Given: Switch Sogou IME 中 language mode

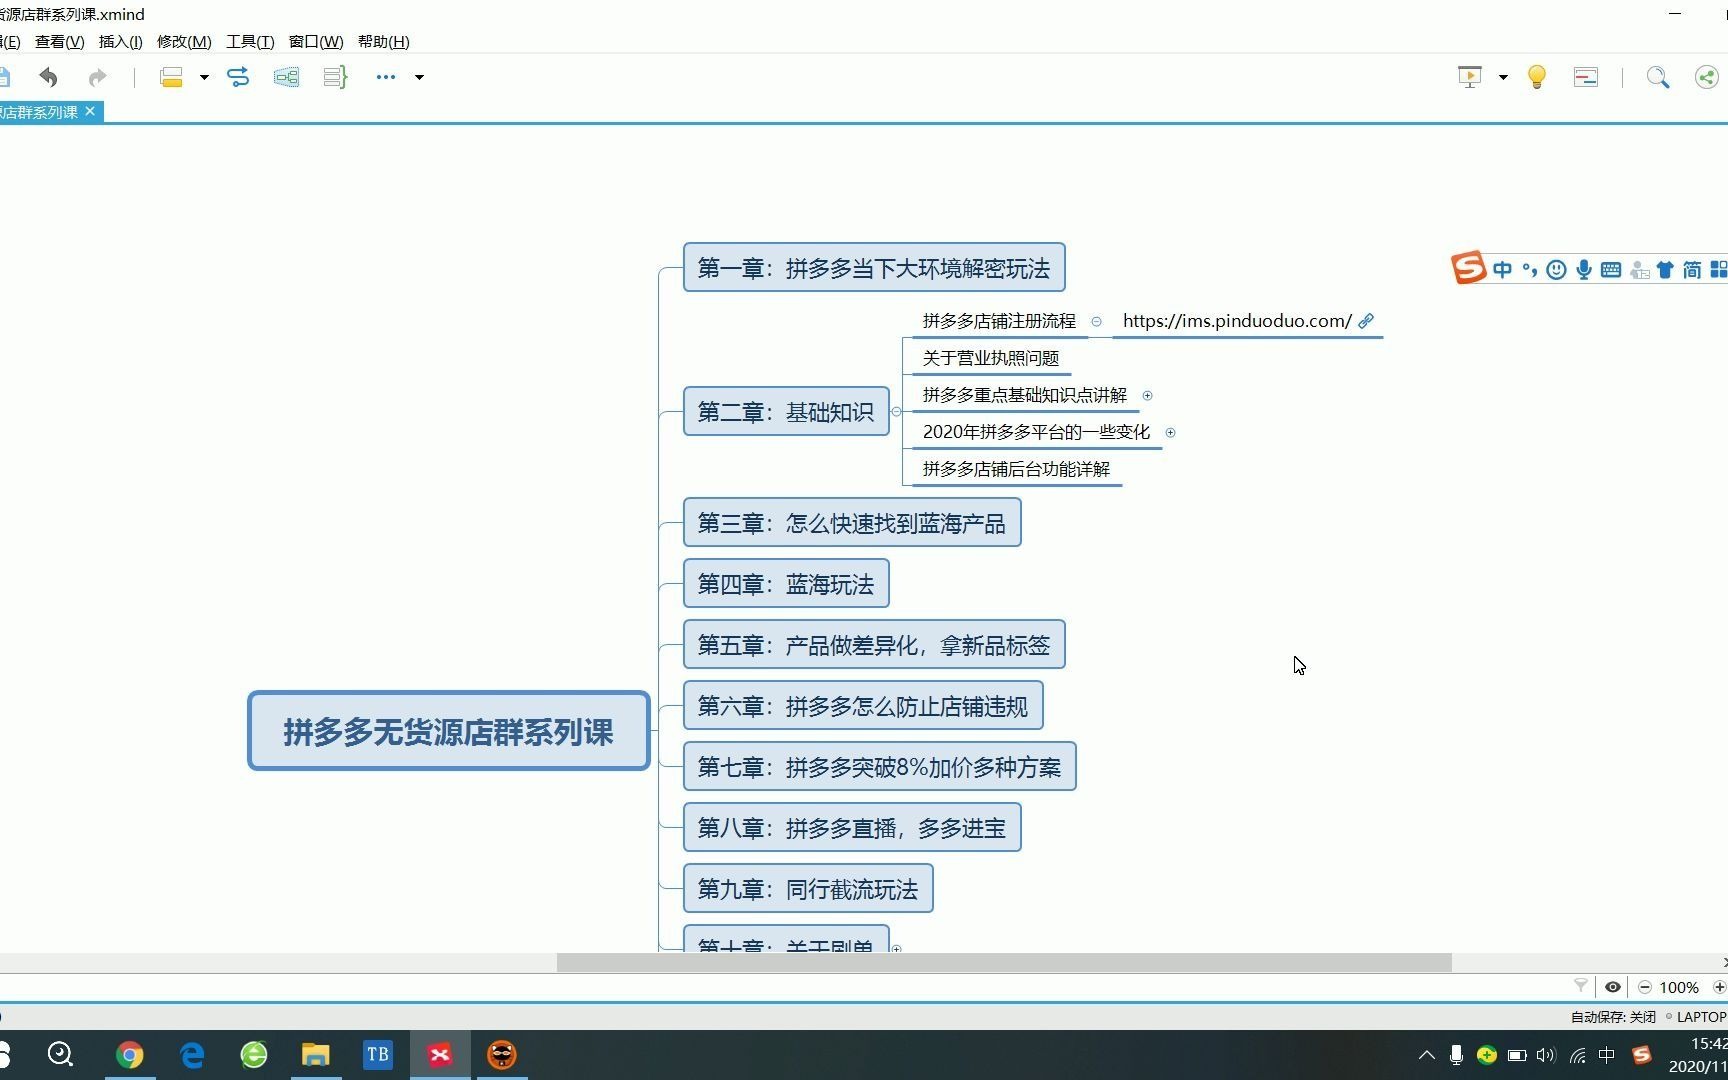Looking at the screenshot, I should 1502,270.
